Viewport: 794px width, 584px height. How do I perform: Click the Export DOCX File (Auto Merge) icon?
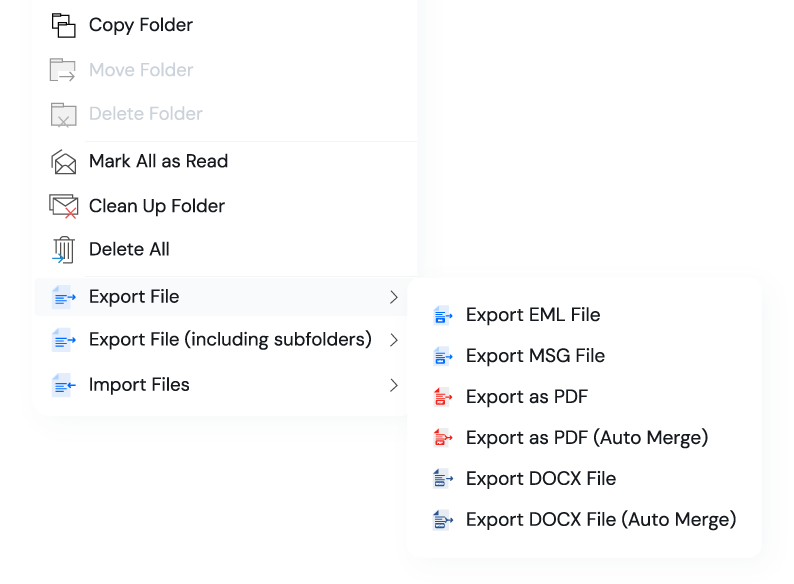click(x=443, y=520)
